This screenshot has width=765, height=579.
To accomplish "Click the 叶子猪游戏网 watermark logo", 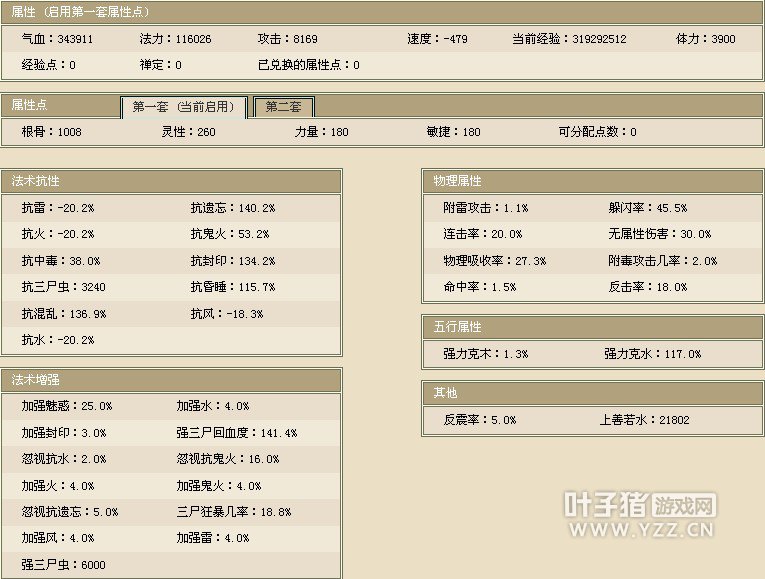I will click(x=640, y=503).
